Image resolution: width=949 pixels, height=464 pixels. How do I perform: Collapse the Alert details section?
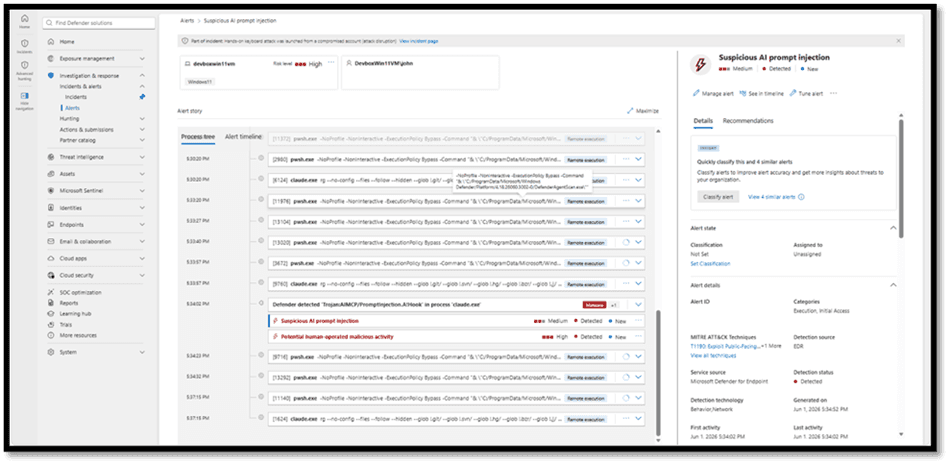point(893,284)
